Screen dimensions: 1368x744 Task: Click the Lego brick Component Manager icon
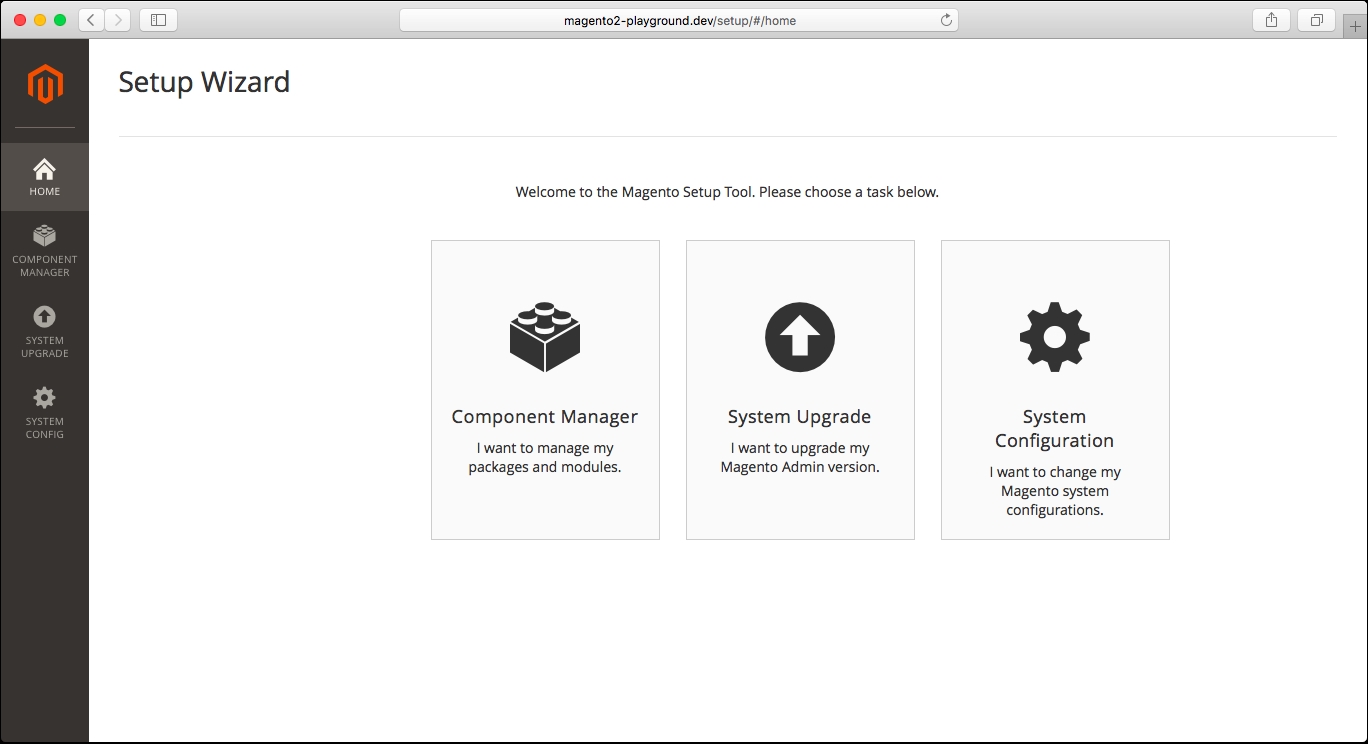tap(545, 337)
